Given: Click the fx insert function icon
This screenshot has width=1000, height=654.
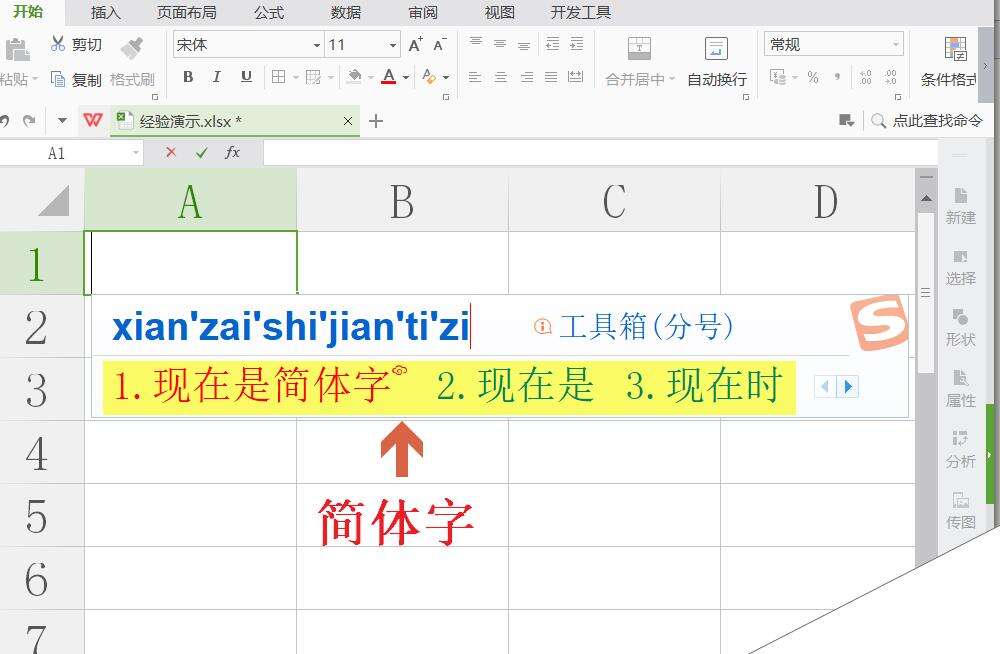Looking at the screenshot, I should (x=232, y=153).
